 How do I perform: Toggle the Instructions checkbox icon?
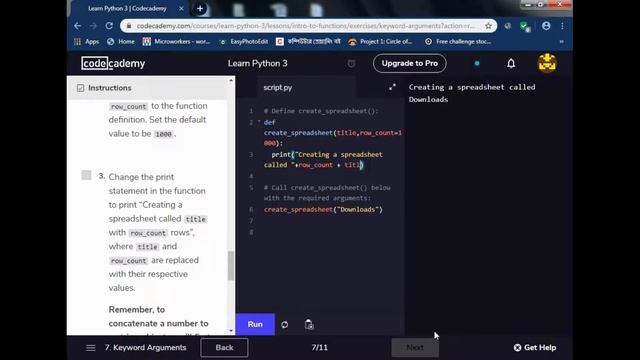[x=80, y=88]
